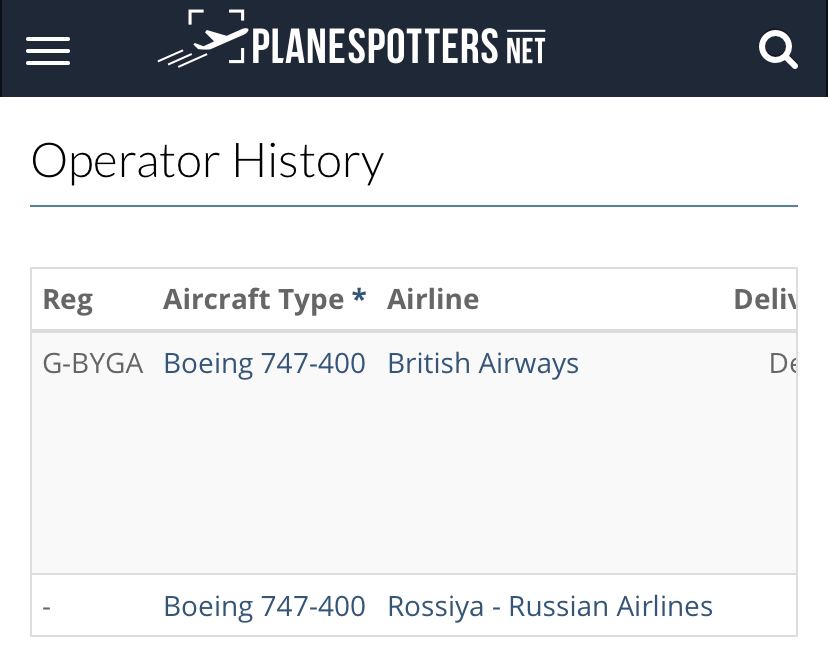The width and height of the screenshot is (828, 659).
Task: Click the G-BYGA registration cell
Action: click(x=93, y=363)
